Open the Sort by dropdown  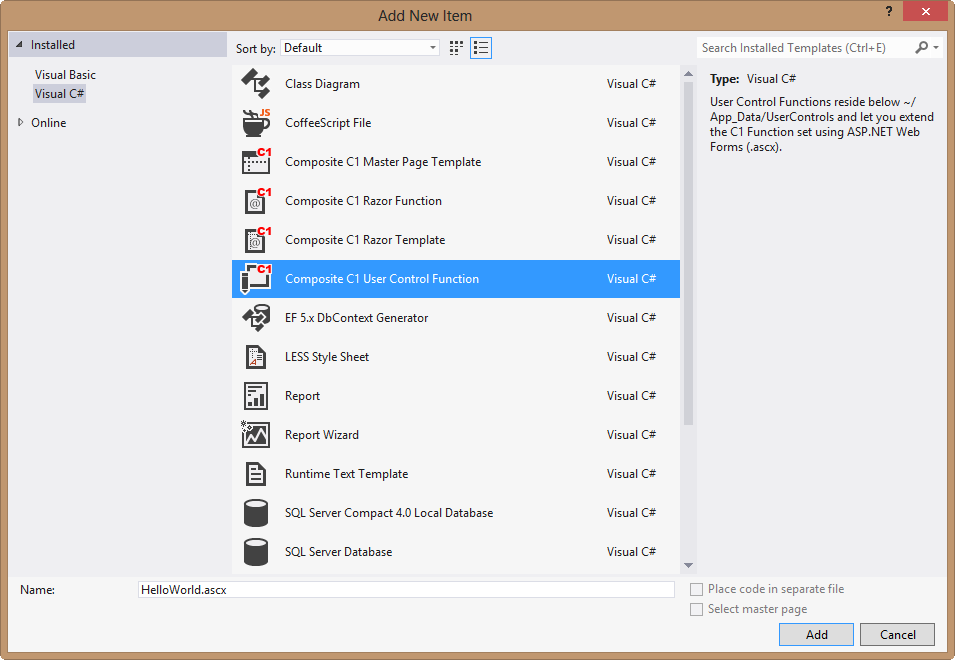pyautogui.click(x=360, y=48)
